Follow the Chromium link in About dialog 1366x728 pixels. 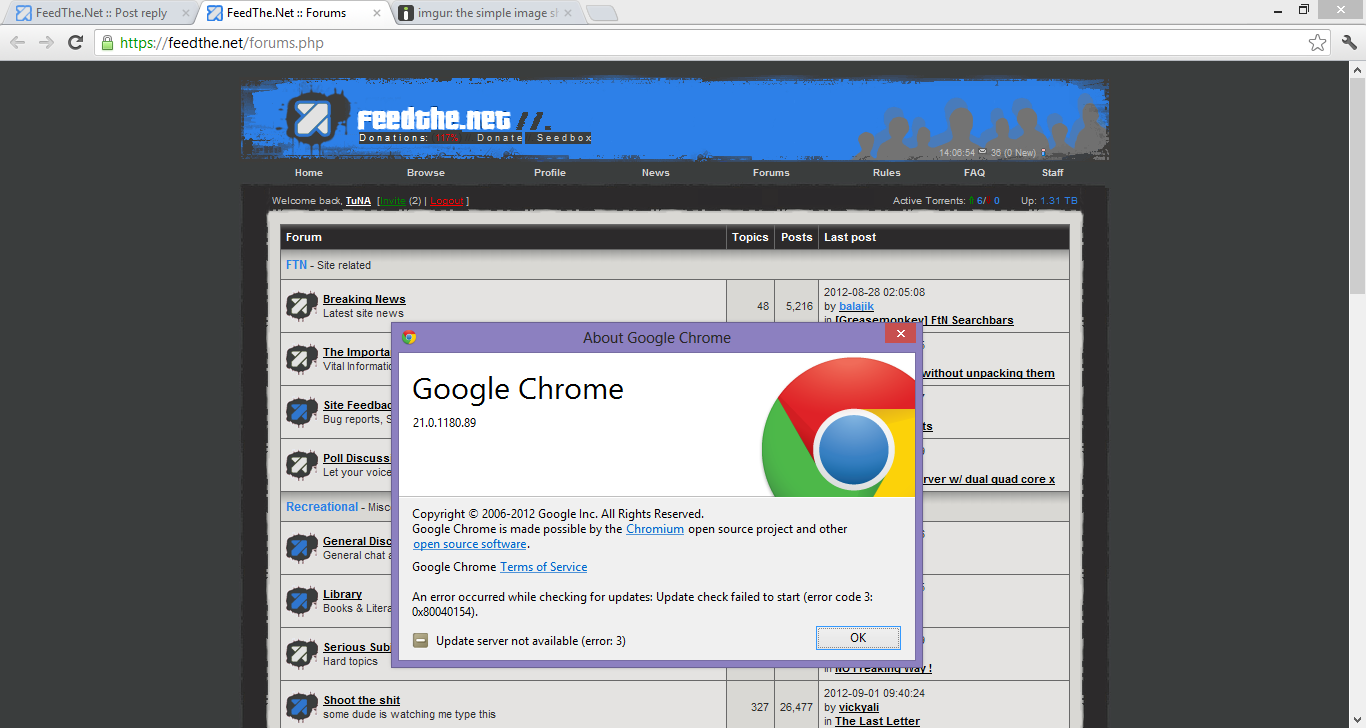point(655,529)
